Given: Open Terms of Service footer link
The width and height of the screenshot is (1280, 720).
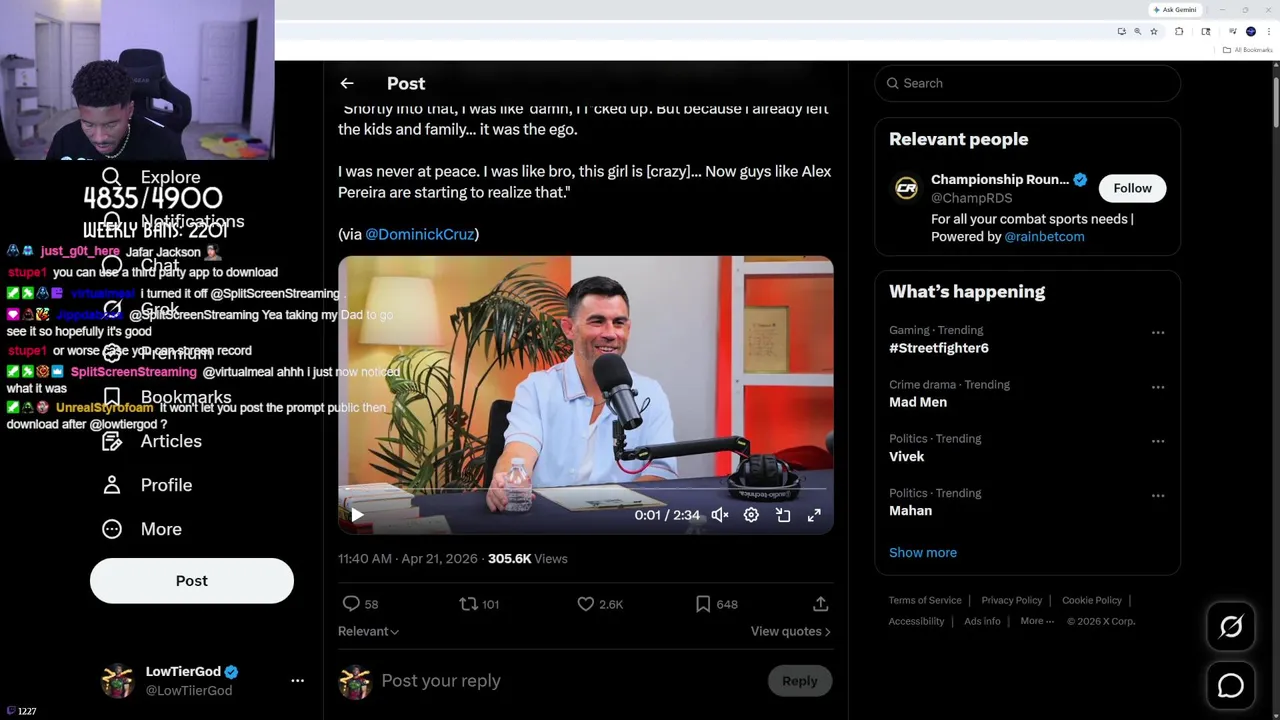Looking at the screenshot, I should [925, 600].
